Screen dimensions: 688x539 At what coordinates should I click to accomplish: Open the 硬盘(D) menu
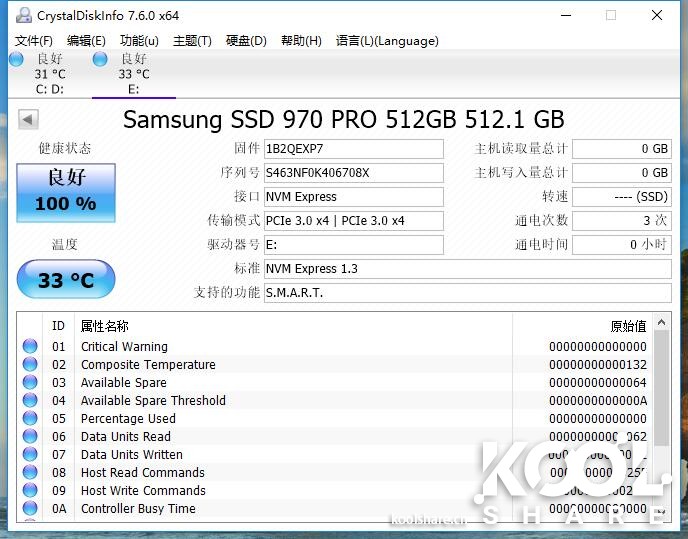tap(246, 41)
